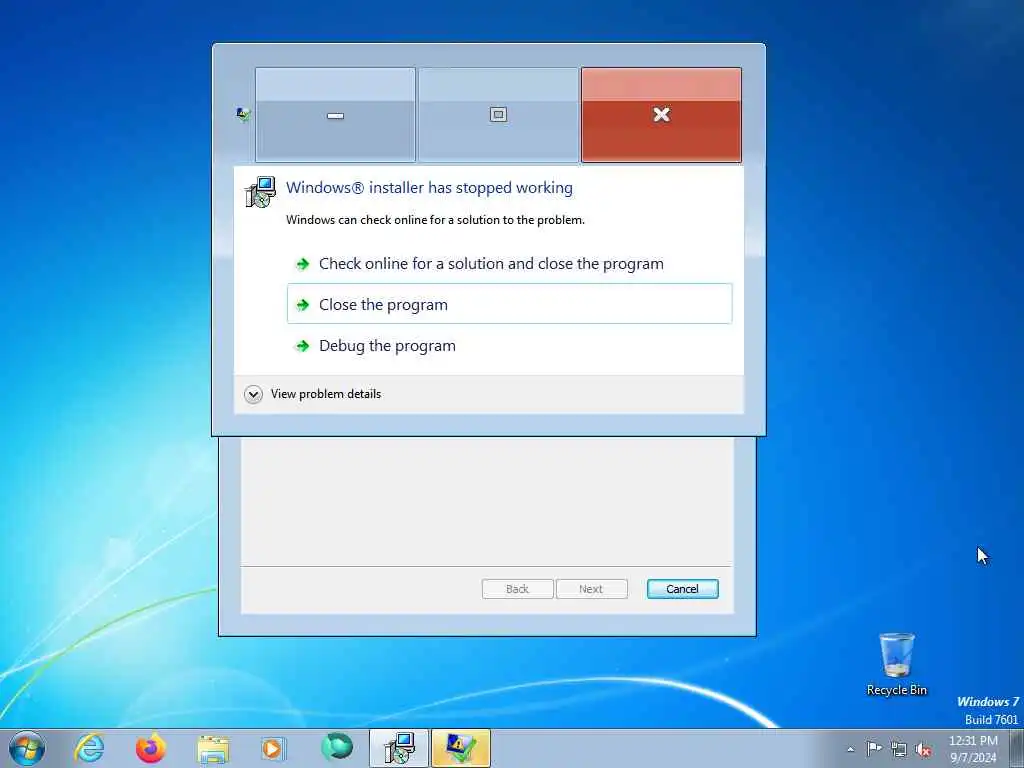The image size is (1024, 768).
Task: Show hidden tray icons arrow
Action: (850, 749)
